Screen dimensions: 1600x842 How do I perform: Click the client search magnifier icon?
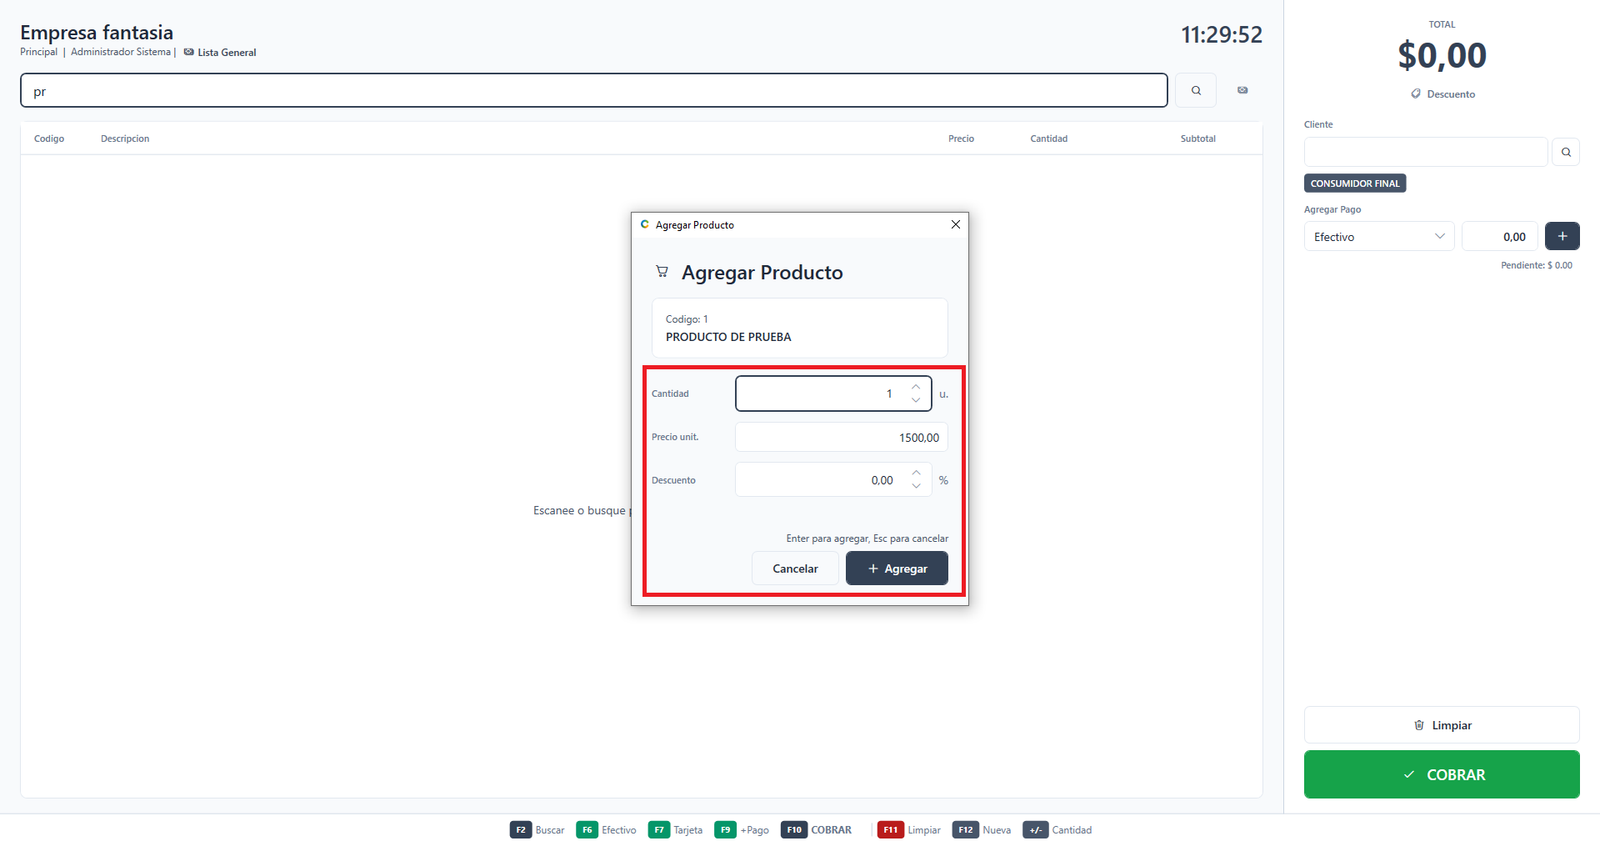1566,152
